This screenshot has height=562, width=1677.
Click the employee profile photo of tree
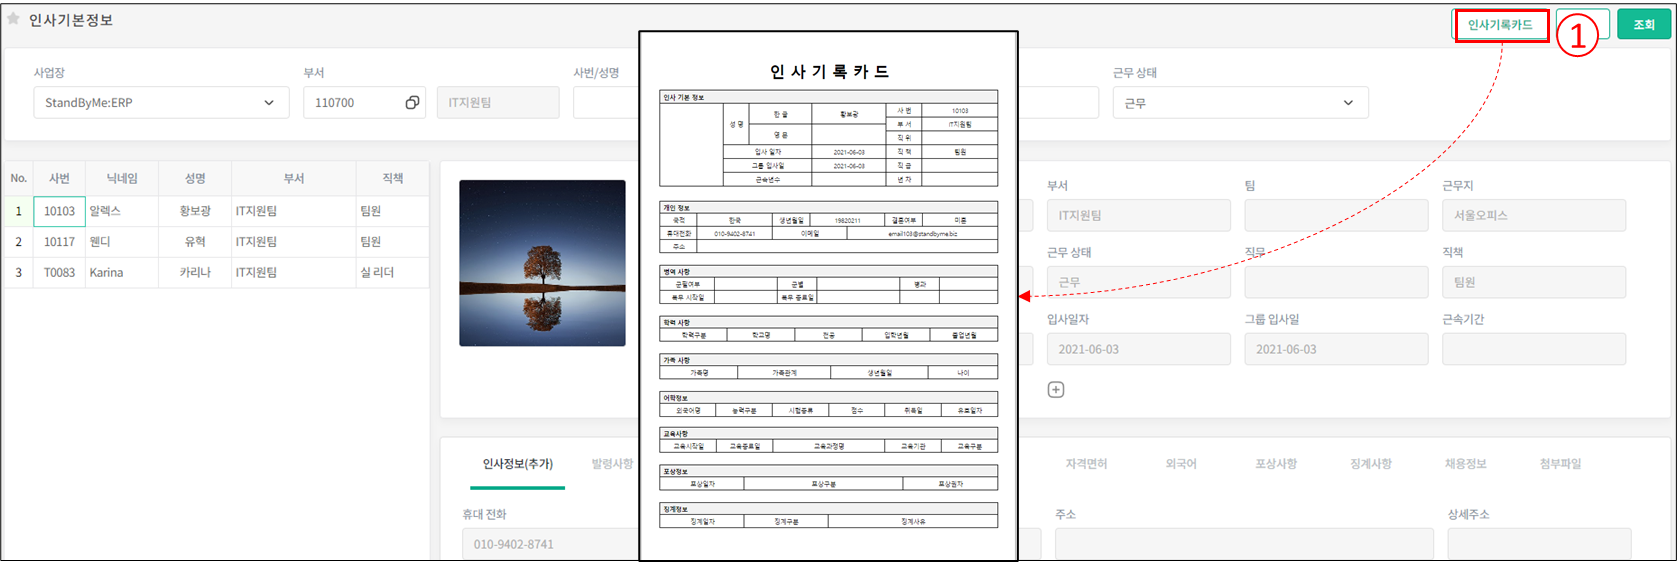coord(542,263)
